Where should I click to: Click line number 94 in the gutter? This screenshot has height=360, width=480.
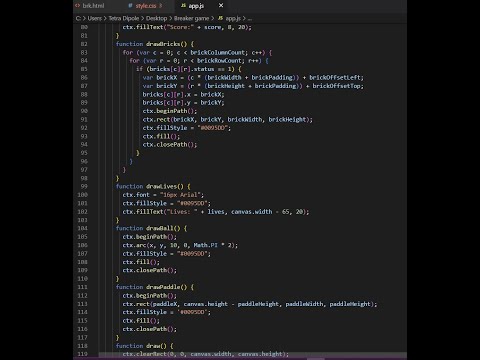84,145
